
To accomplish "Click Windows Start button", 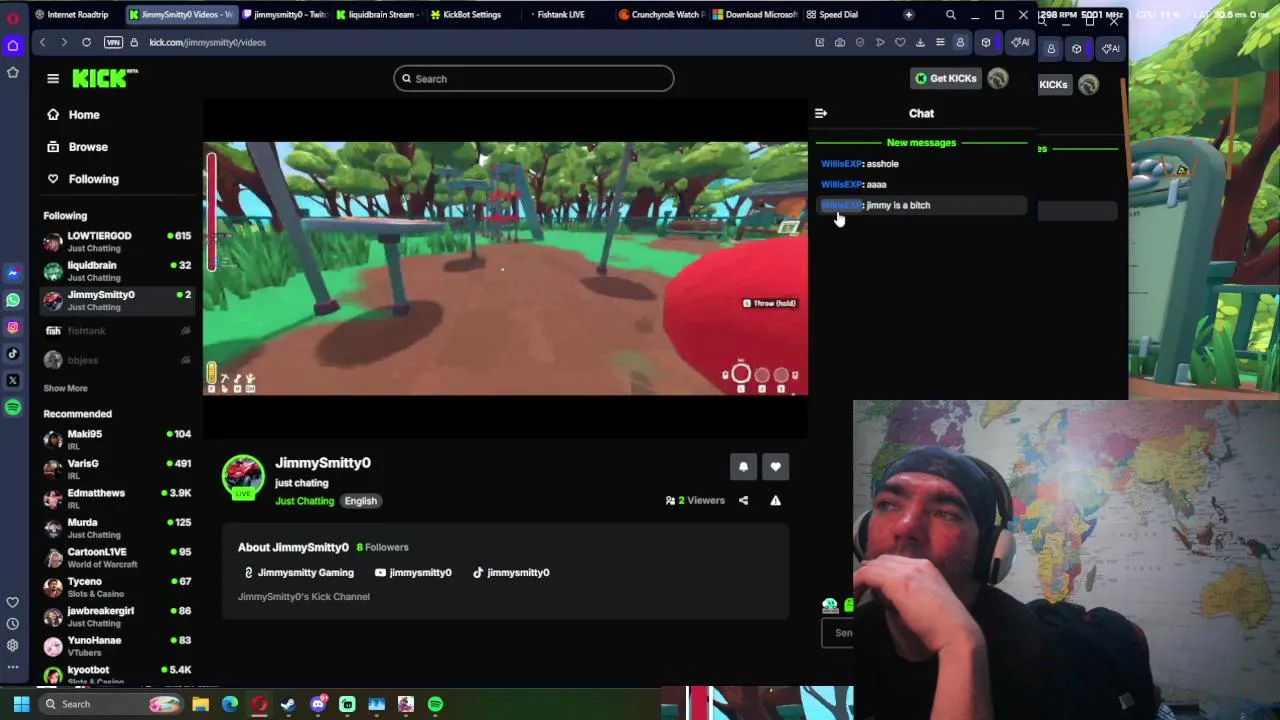I will coord(21,704).
